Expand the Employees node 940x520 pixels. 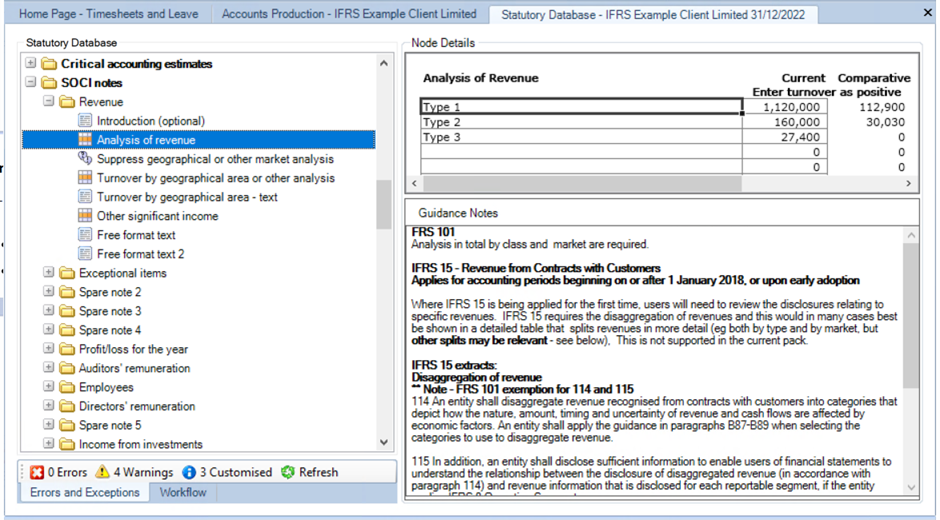click(49, 386)
